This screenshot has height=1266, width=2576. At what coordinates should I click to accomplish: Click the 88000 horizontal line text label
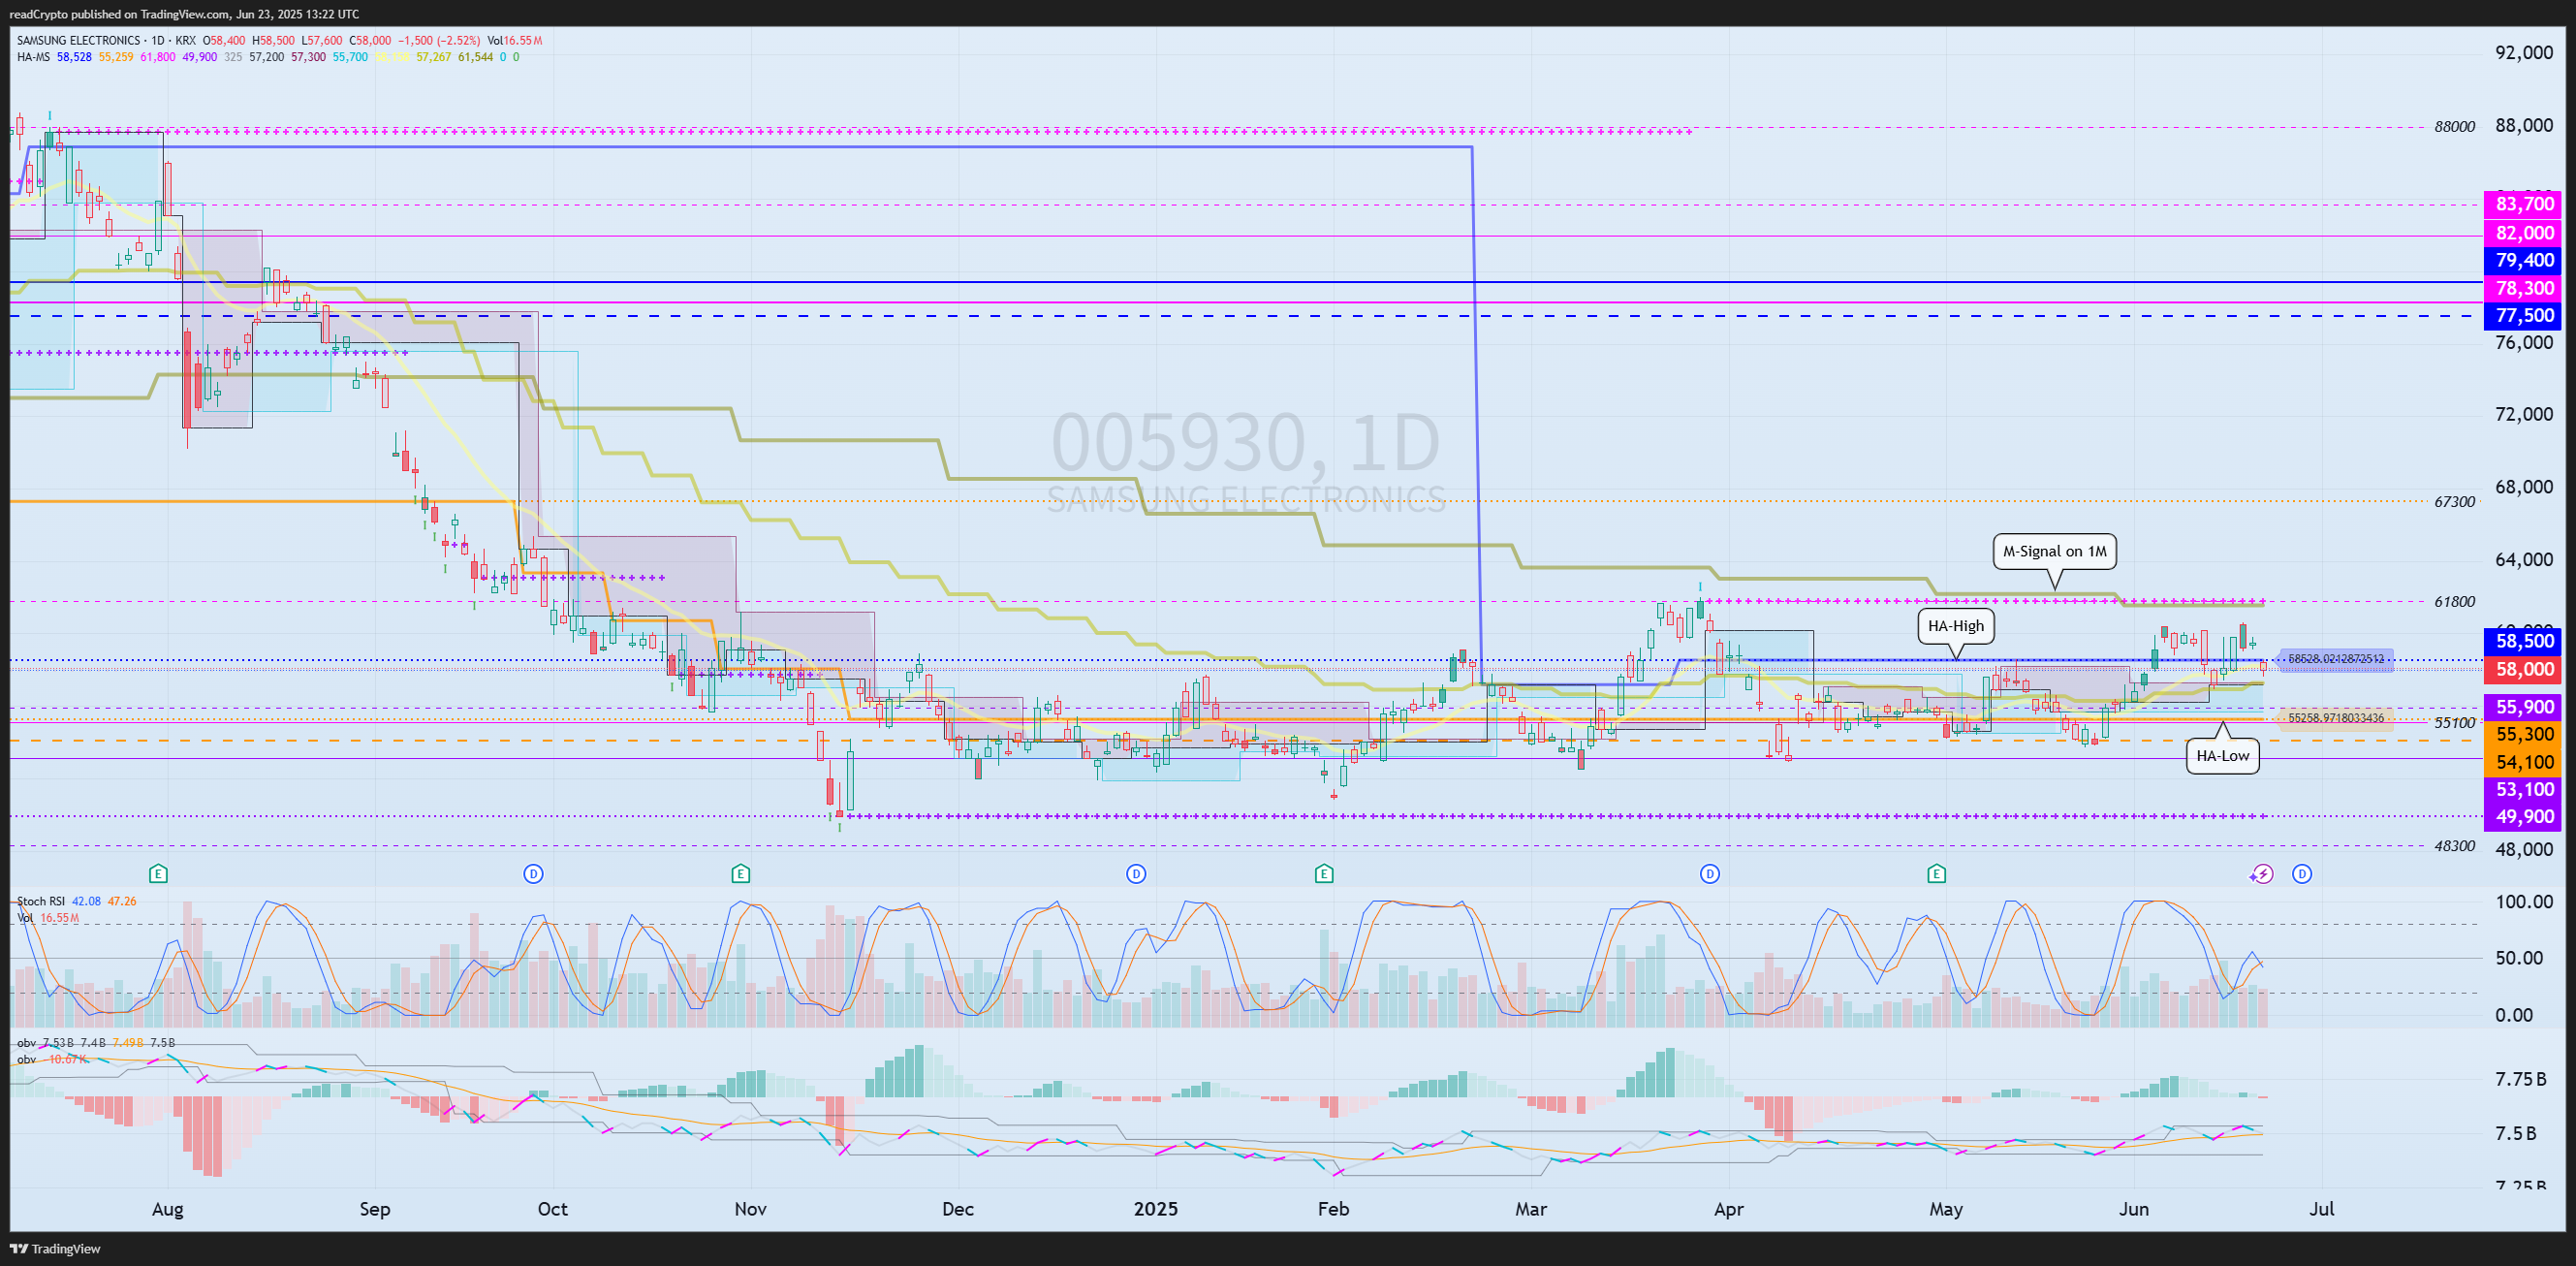(x=2454, y=127)
